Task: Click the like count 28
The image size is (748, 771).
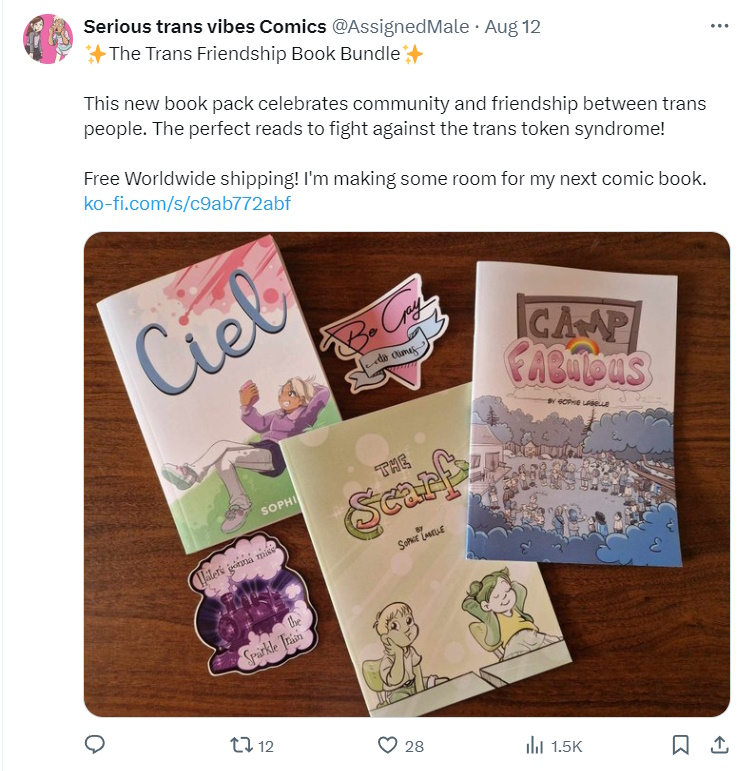Action: click(414, 746)
